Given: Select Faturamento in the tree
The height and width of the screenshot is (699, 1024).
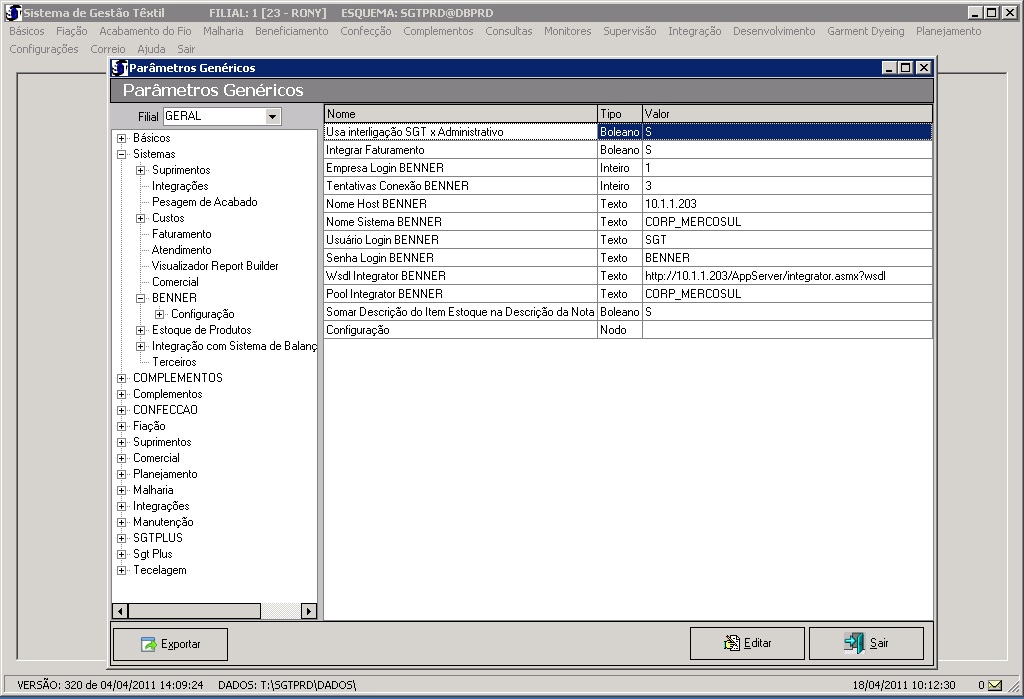Looking at the screenshot, I should point(181,234).
